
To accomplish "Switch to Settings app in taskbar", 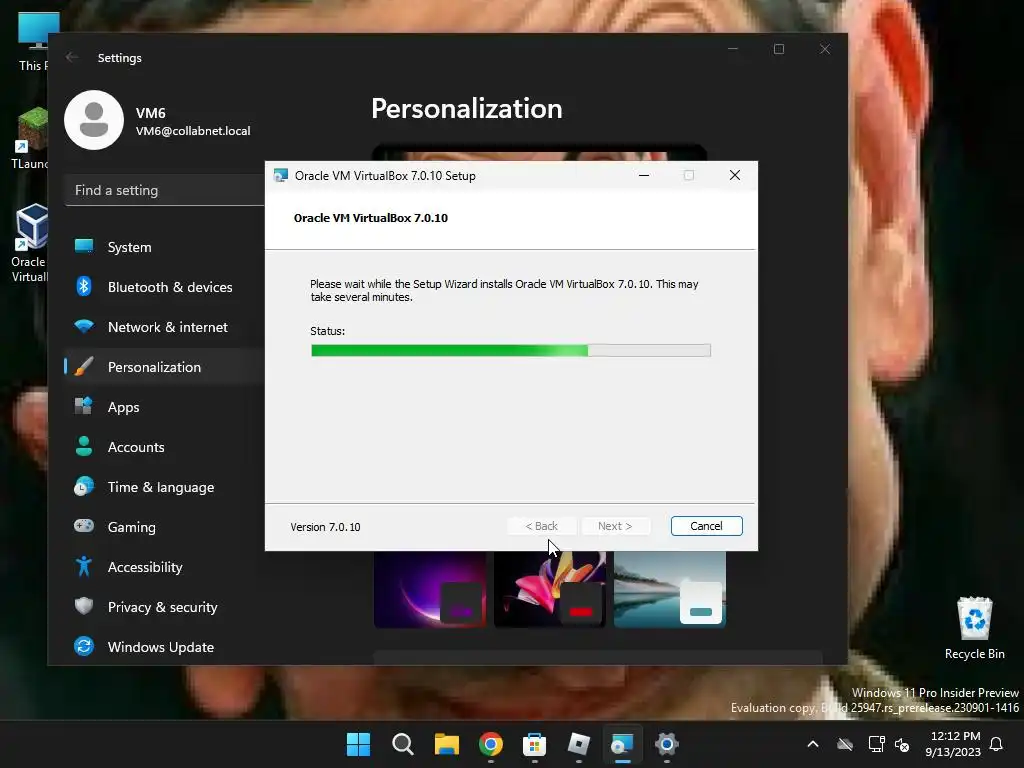I will [x=666, y=744].
